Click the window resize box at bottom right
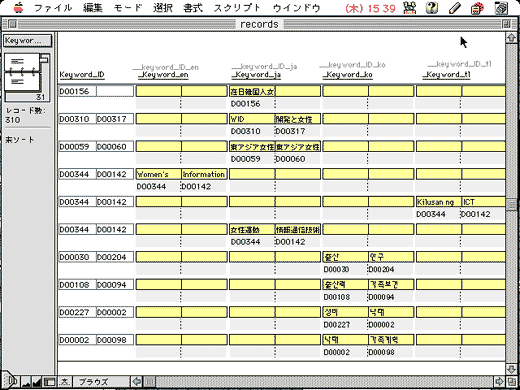This screenshot has width=520, height=390. 511,381
